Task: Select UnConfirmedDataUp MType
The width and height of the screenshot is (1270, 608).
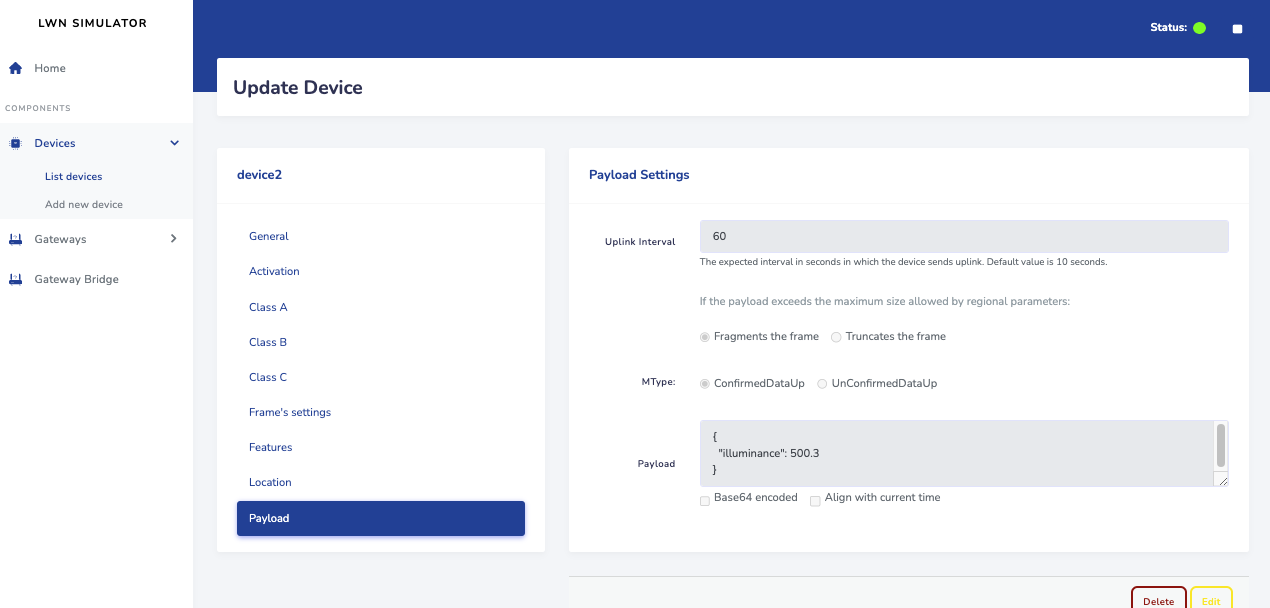Action: pyautogui.click(x=822, y=384)
